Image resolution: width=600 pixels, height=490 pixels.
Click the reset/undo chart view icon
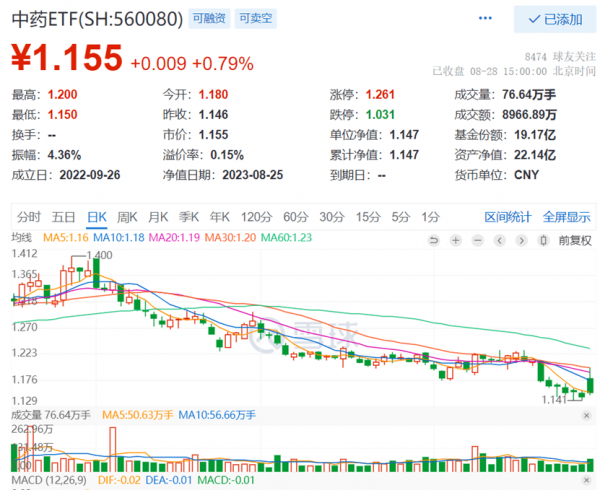(434, 241)
